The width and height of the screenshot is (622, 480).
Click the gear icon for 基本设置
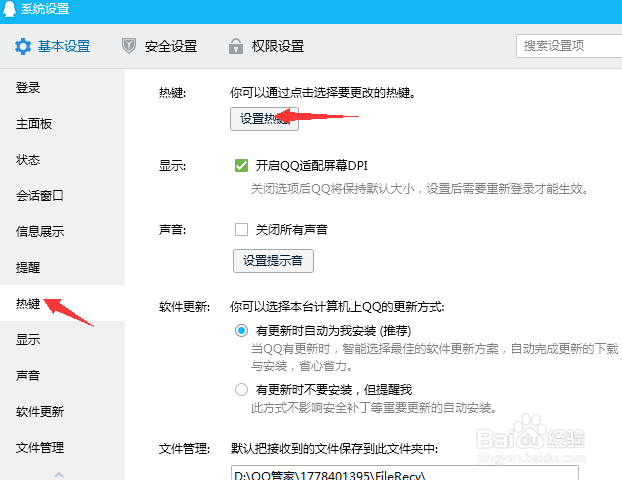tap(23, 46)
